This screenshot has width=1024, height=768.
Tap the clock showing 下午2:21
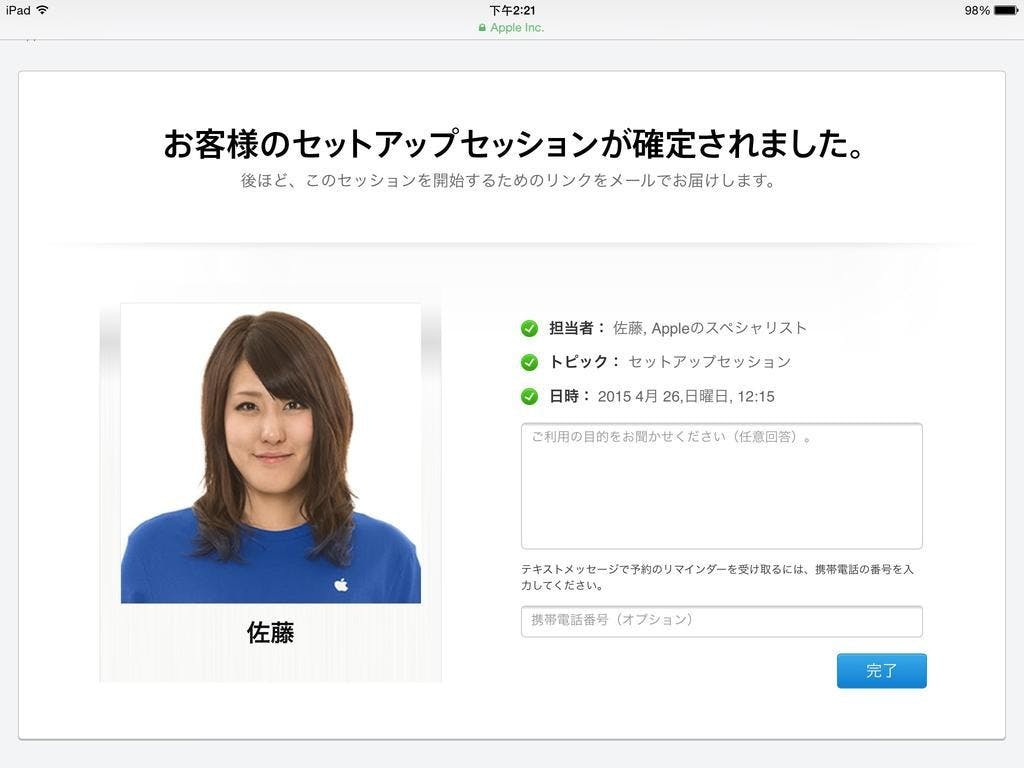(x=512, y=10)
